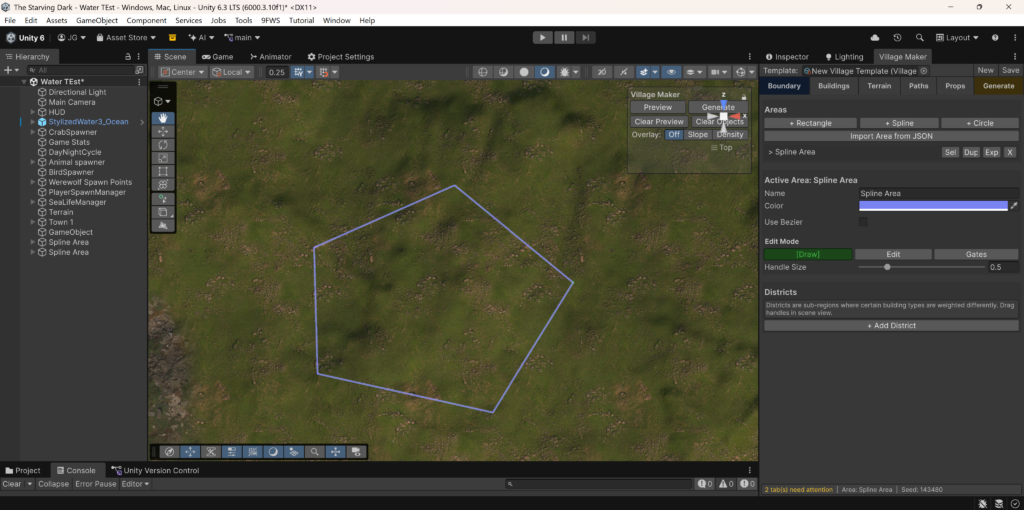Switch to the Buildings tab
1024x510 pixels.
click(x=833, y=86)
